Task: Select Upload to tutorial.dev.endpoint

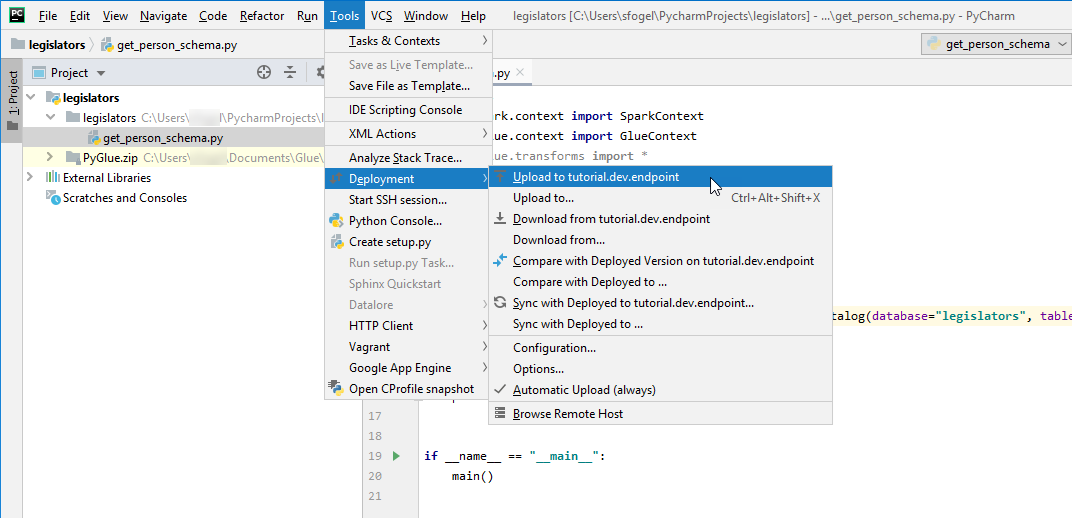Action: pyautogui.click(x=595, y=177)
